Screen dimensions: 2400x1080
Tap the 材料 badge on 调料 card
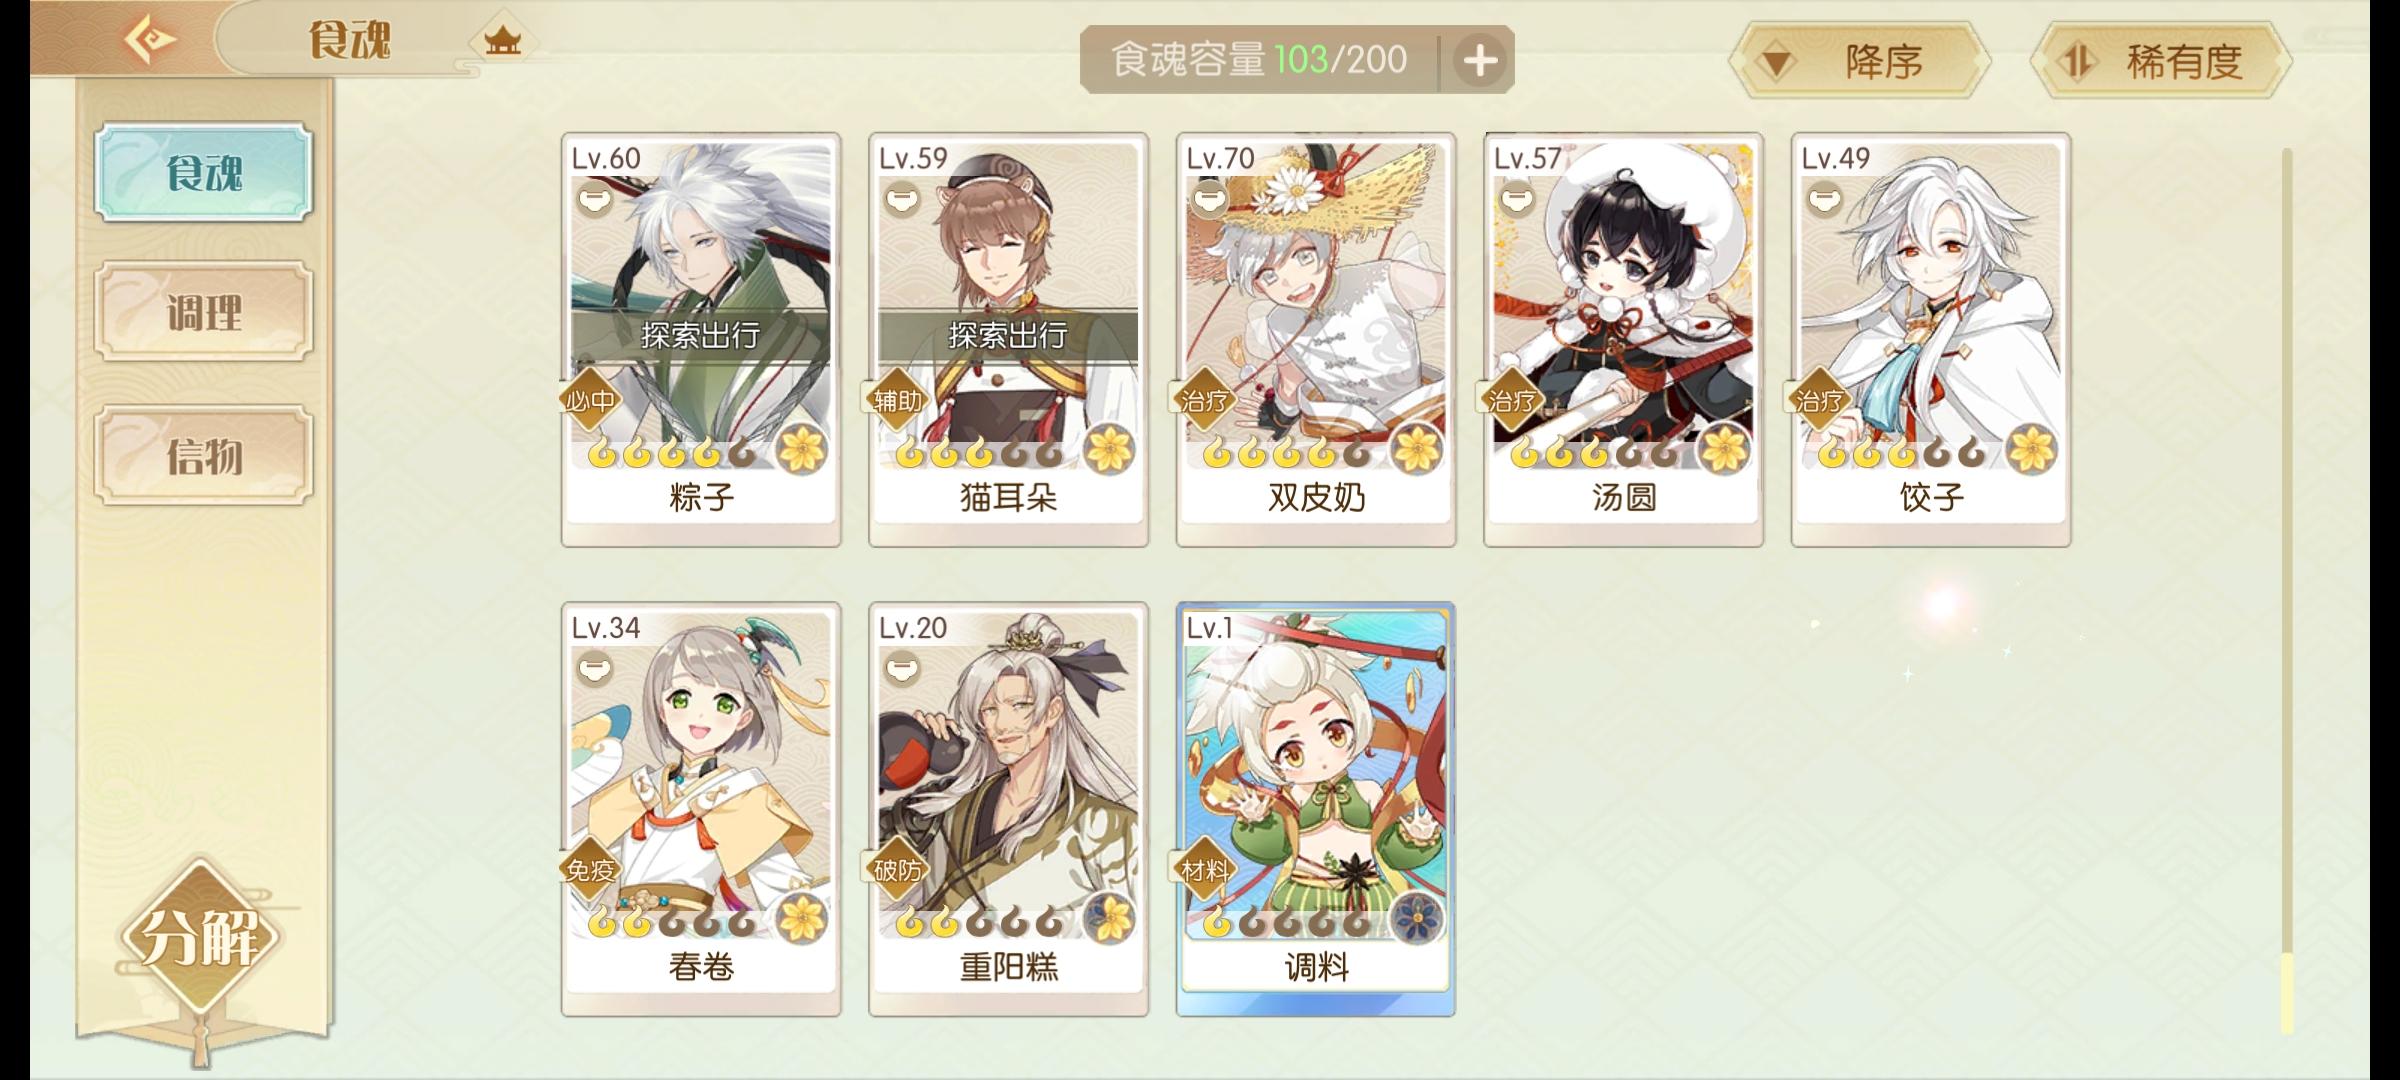tap(1204, 871)
